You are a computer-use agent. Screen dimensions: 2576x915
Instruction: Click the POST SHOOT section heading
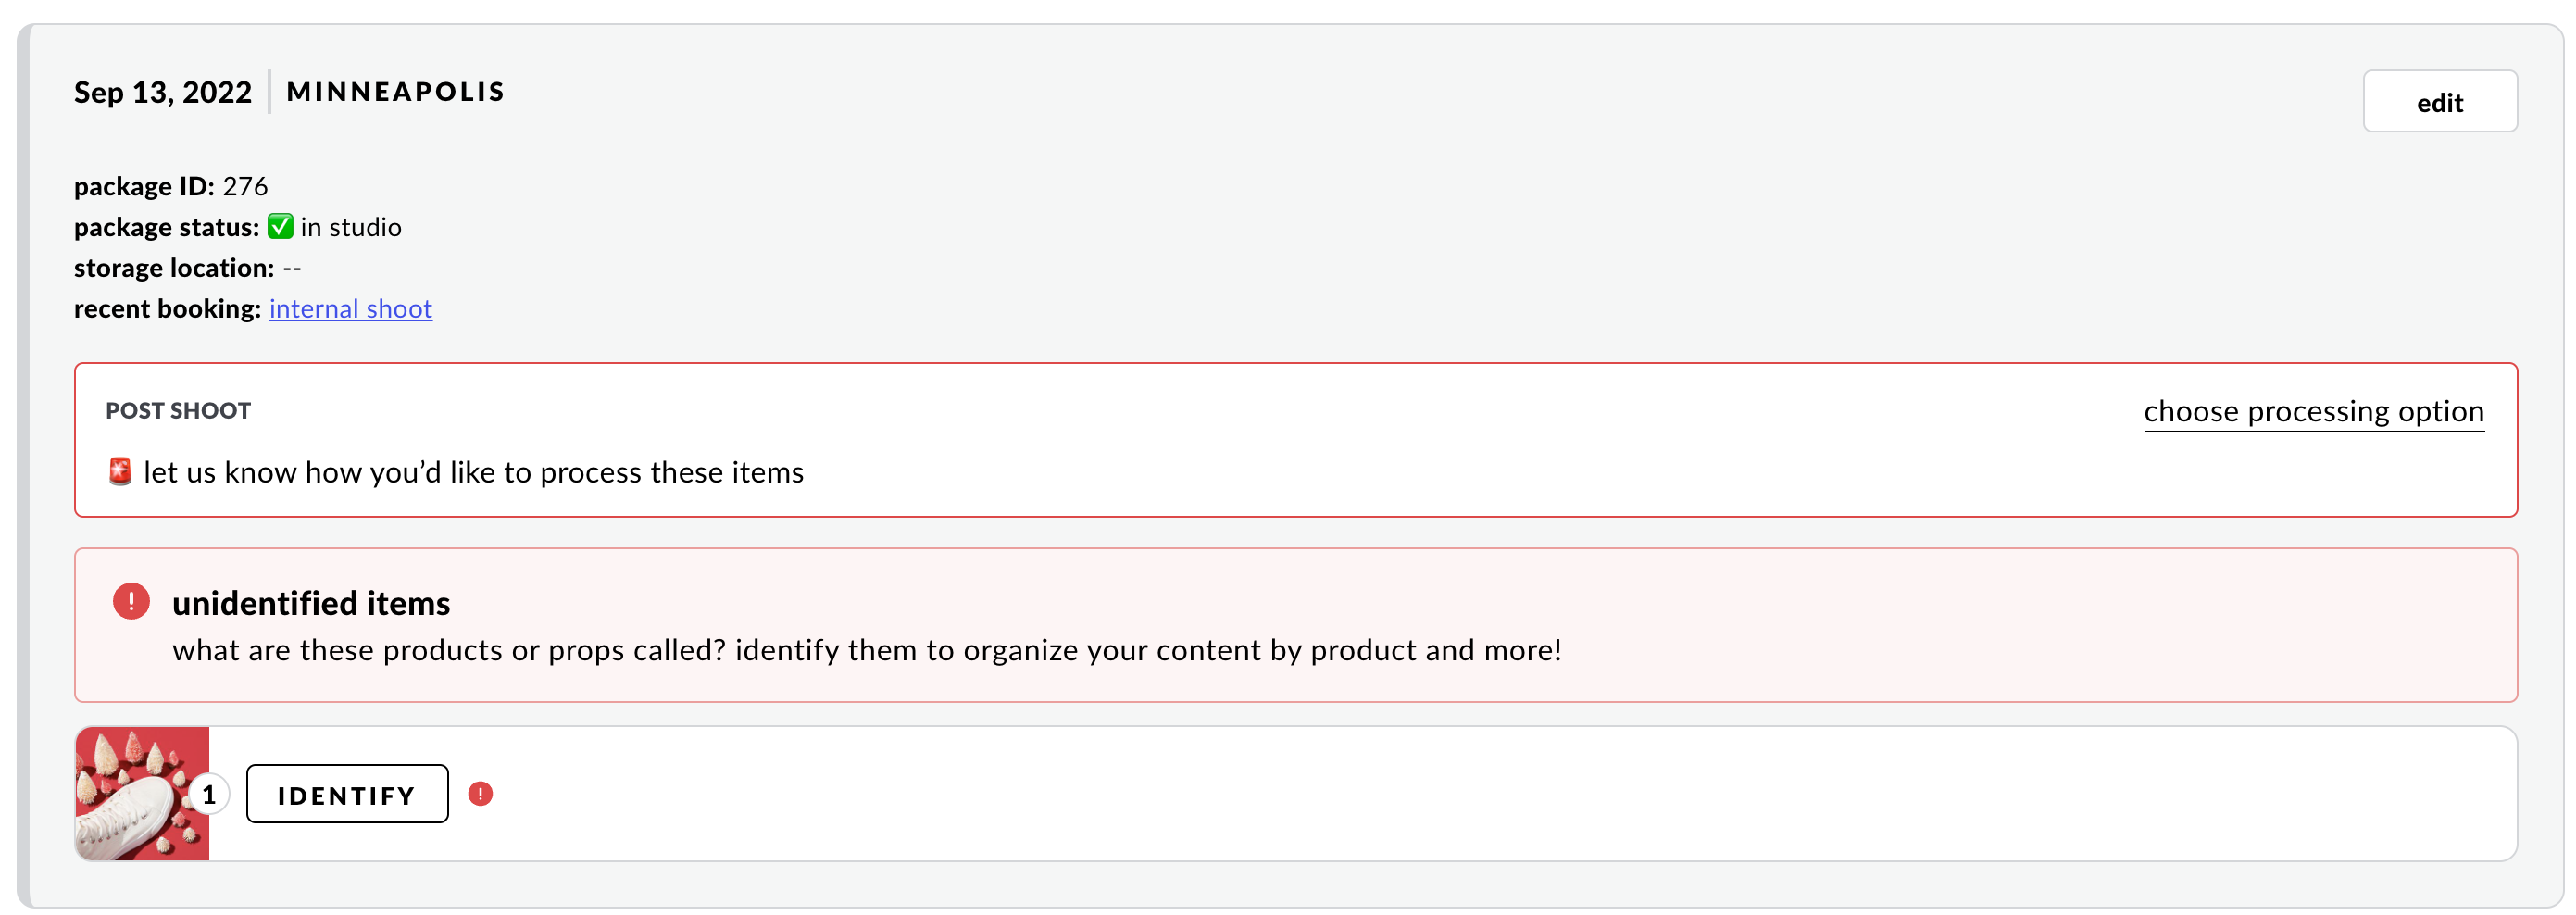[x=178, y=411]
